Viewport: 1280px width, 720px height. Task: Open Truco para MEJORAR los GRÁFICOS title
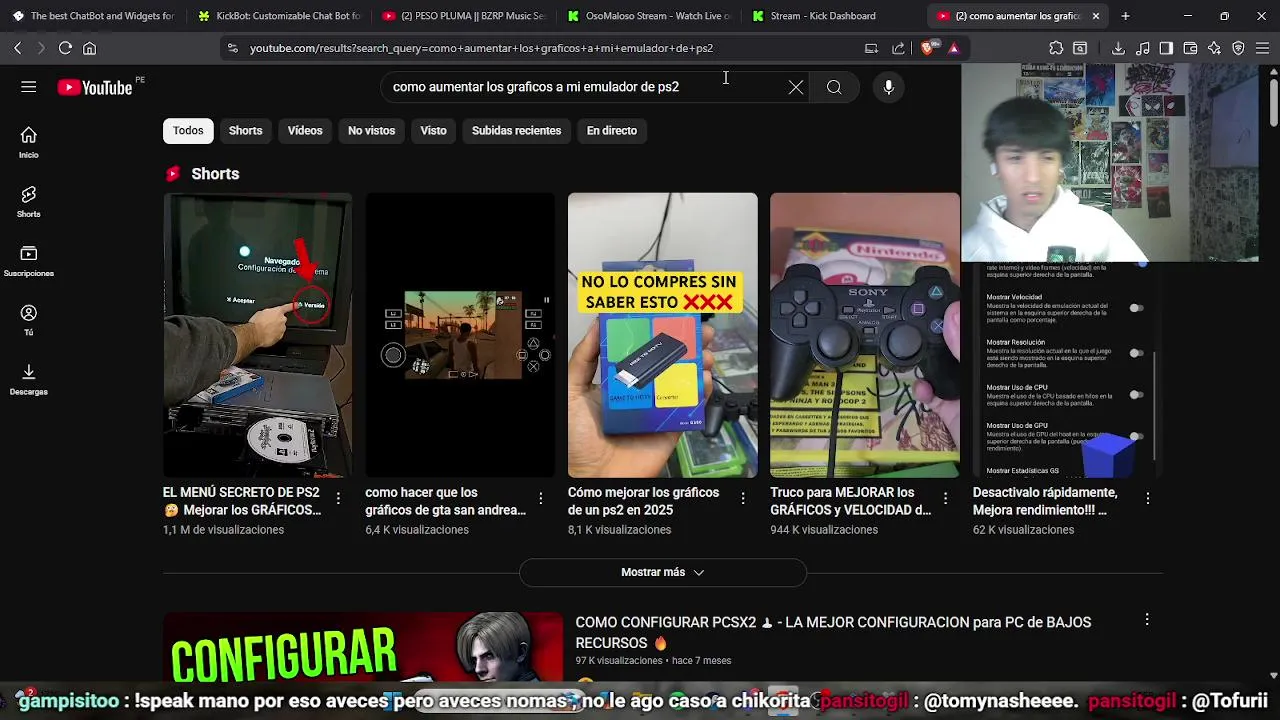tap(850, 501)
